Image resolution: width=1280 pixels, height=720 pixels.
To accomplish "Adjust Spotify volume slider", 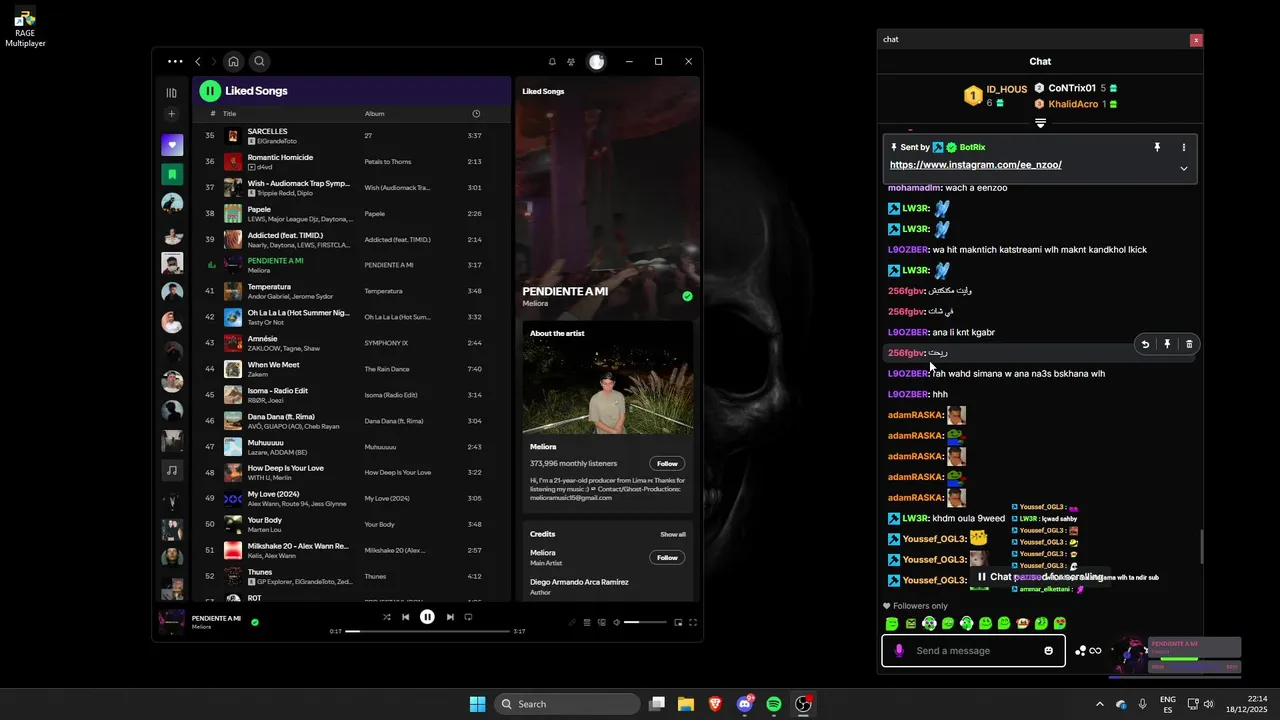I will (645, 622).
